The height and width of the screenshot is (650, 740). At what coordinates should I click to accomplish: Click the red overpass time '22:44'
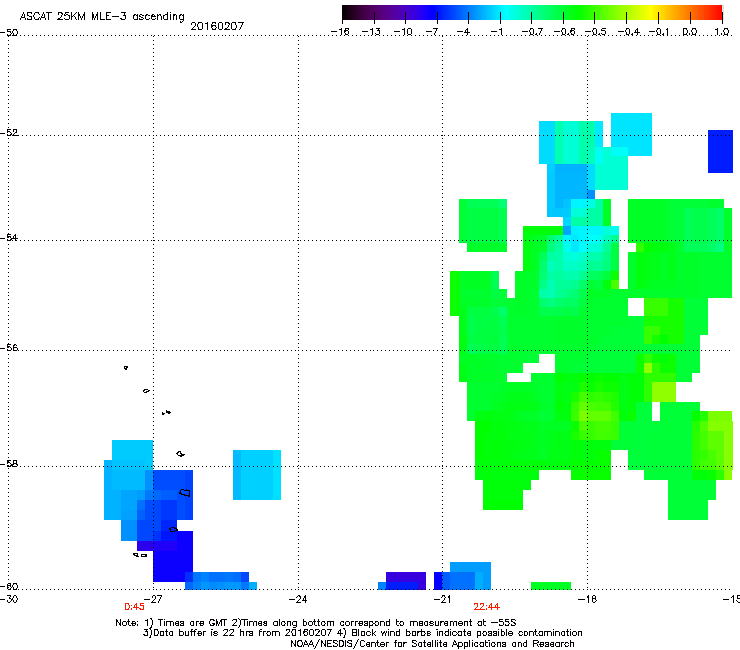487,607
